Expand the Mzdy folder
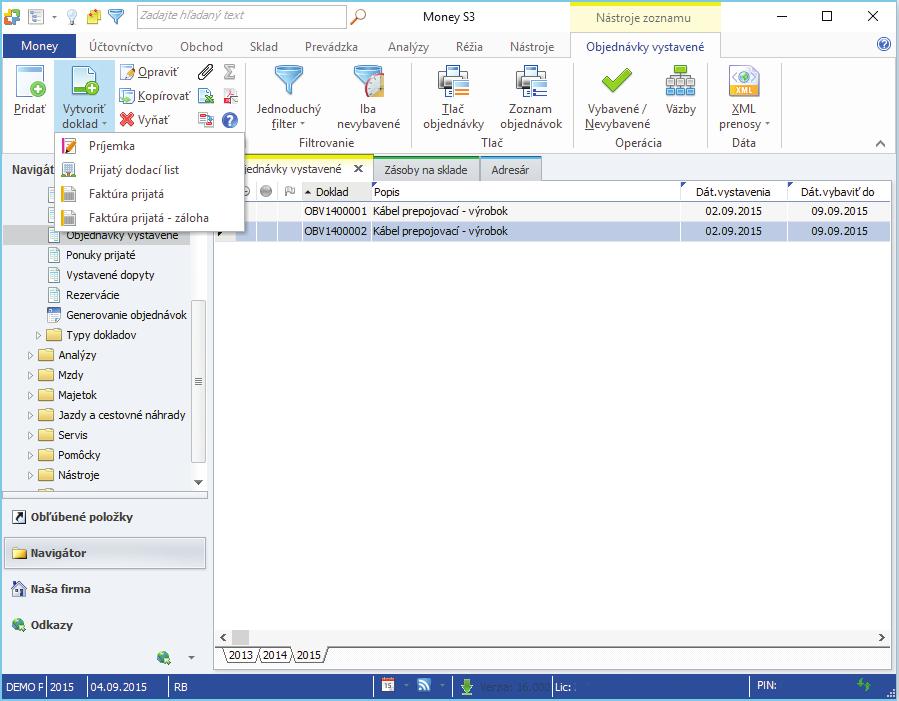The image size is (899, 701). pos(30,375)
